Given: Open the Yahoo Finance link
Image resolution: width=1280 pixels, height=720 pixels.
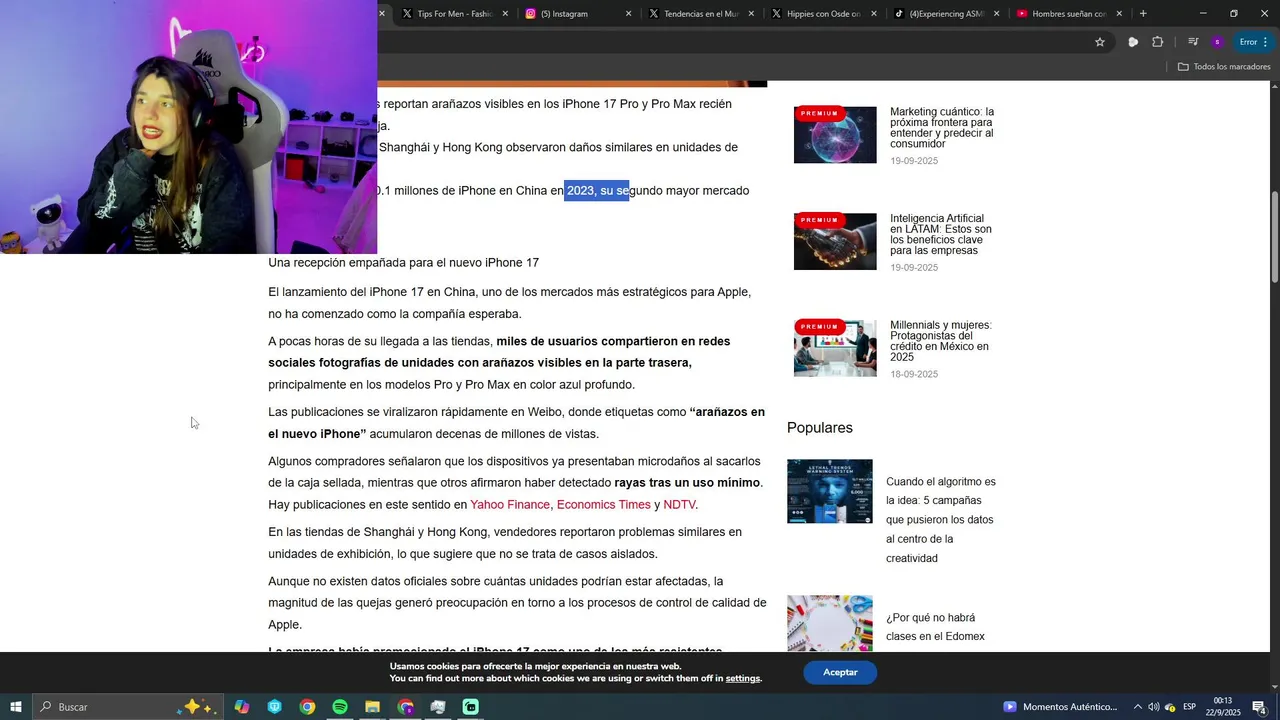Looking at the screenshot, I should [x=510, y=505].
